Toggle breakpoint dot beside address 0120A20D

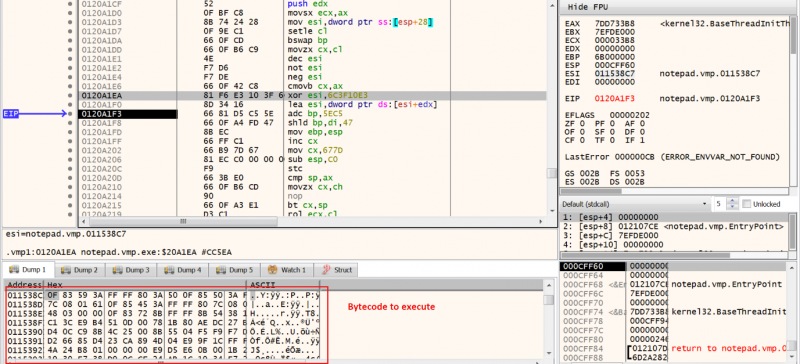(x=70, y=178)
